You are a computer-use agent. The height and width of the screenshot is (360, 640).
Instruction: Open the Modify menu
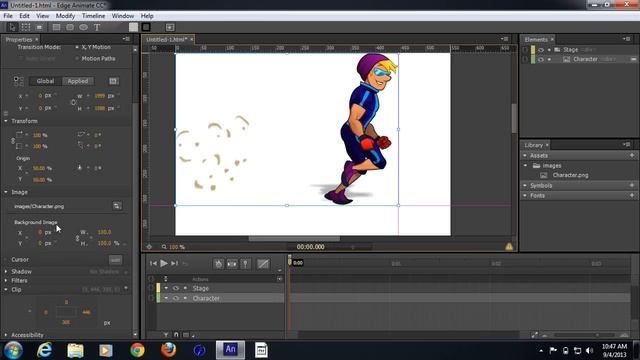point(65,16)
